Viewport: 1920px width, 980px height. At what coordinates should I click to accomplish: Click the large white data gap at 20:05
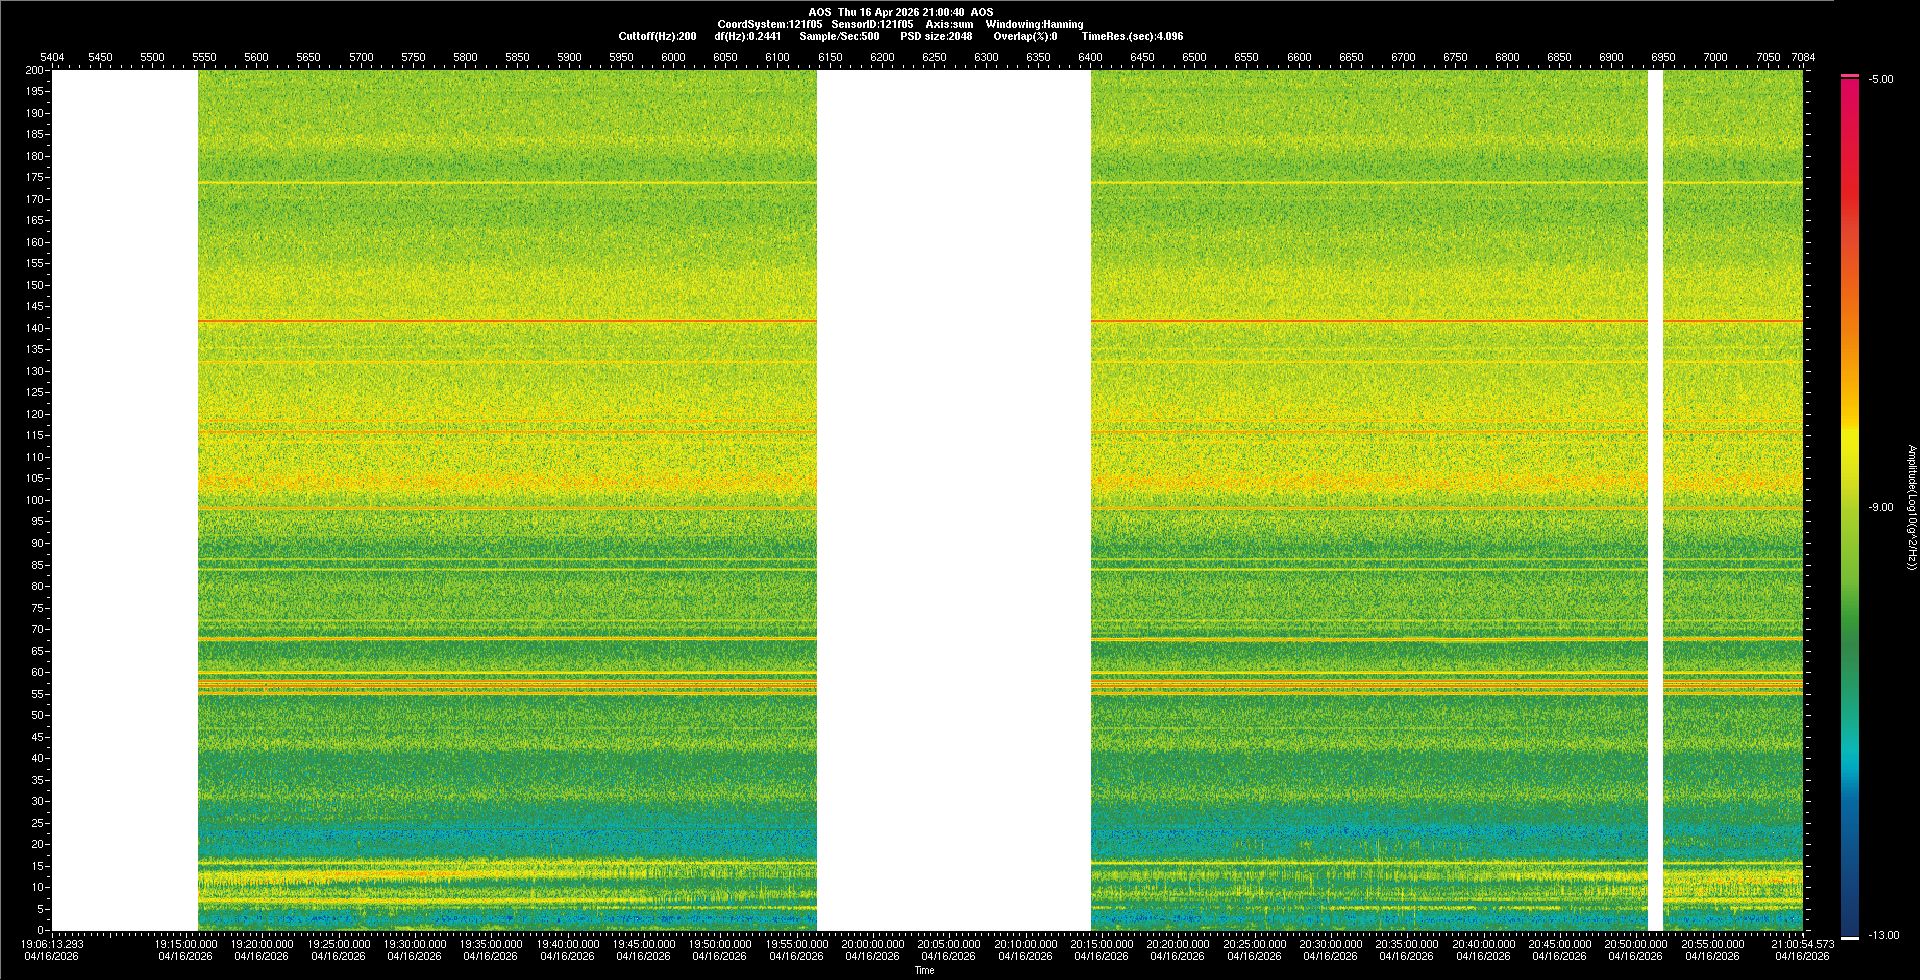click(x=952, y=500)
